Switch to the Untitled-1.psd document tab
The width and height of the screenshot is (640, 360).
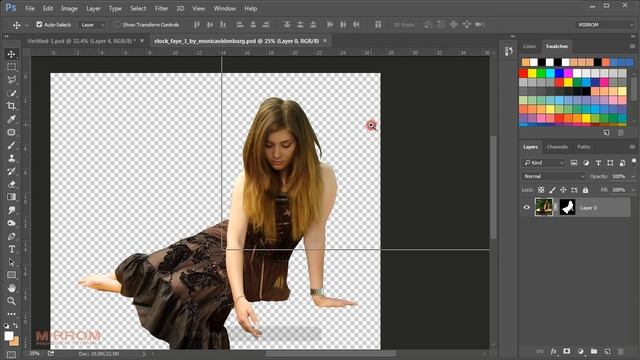(x=82, y=41)
